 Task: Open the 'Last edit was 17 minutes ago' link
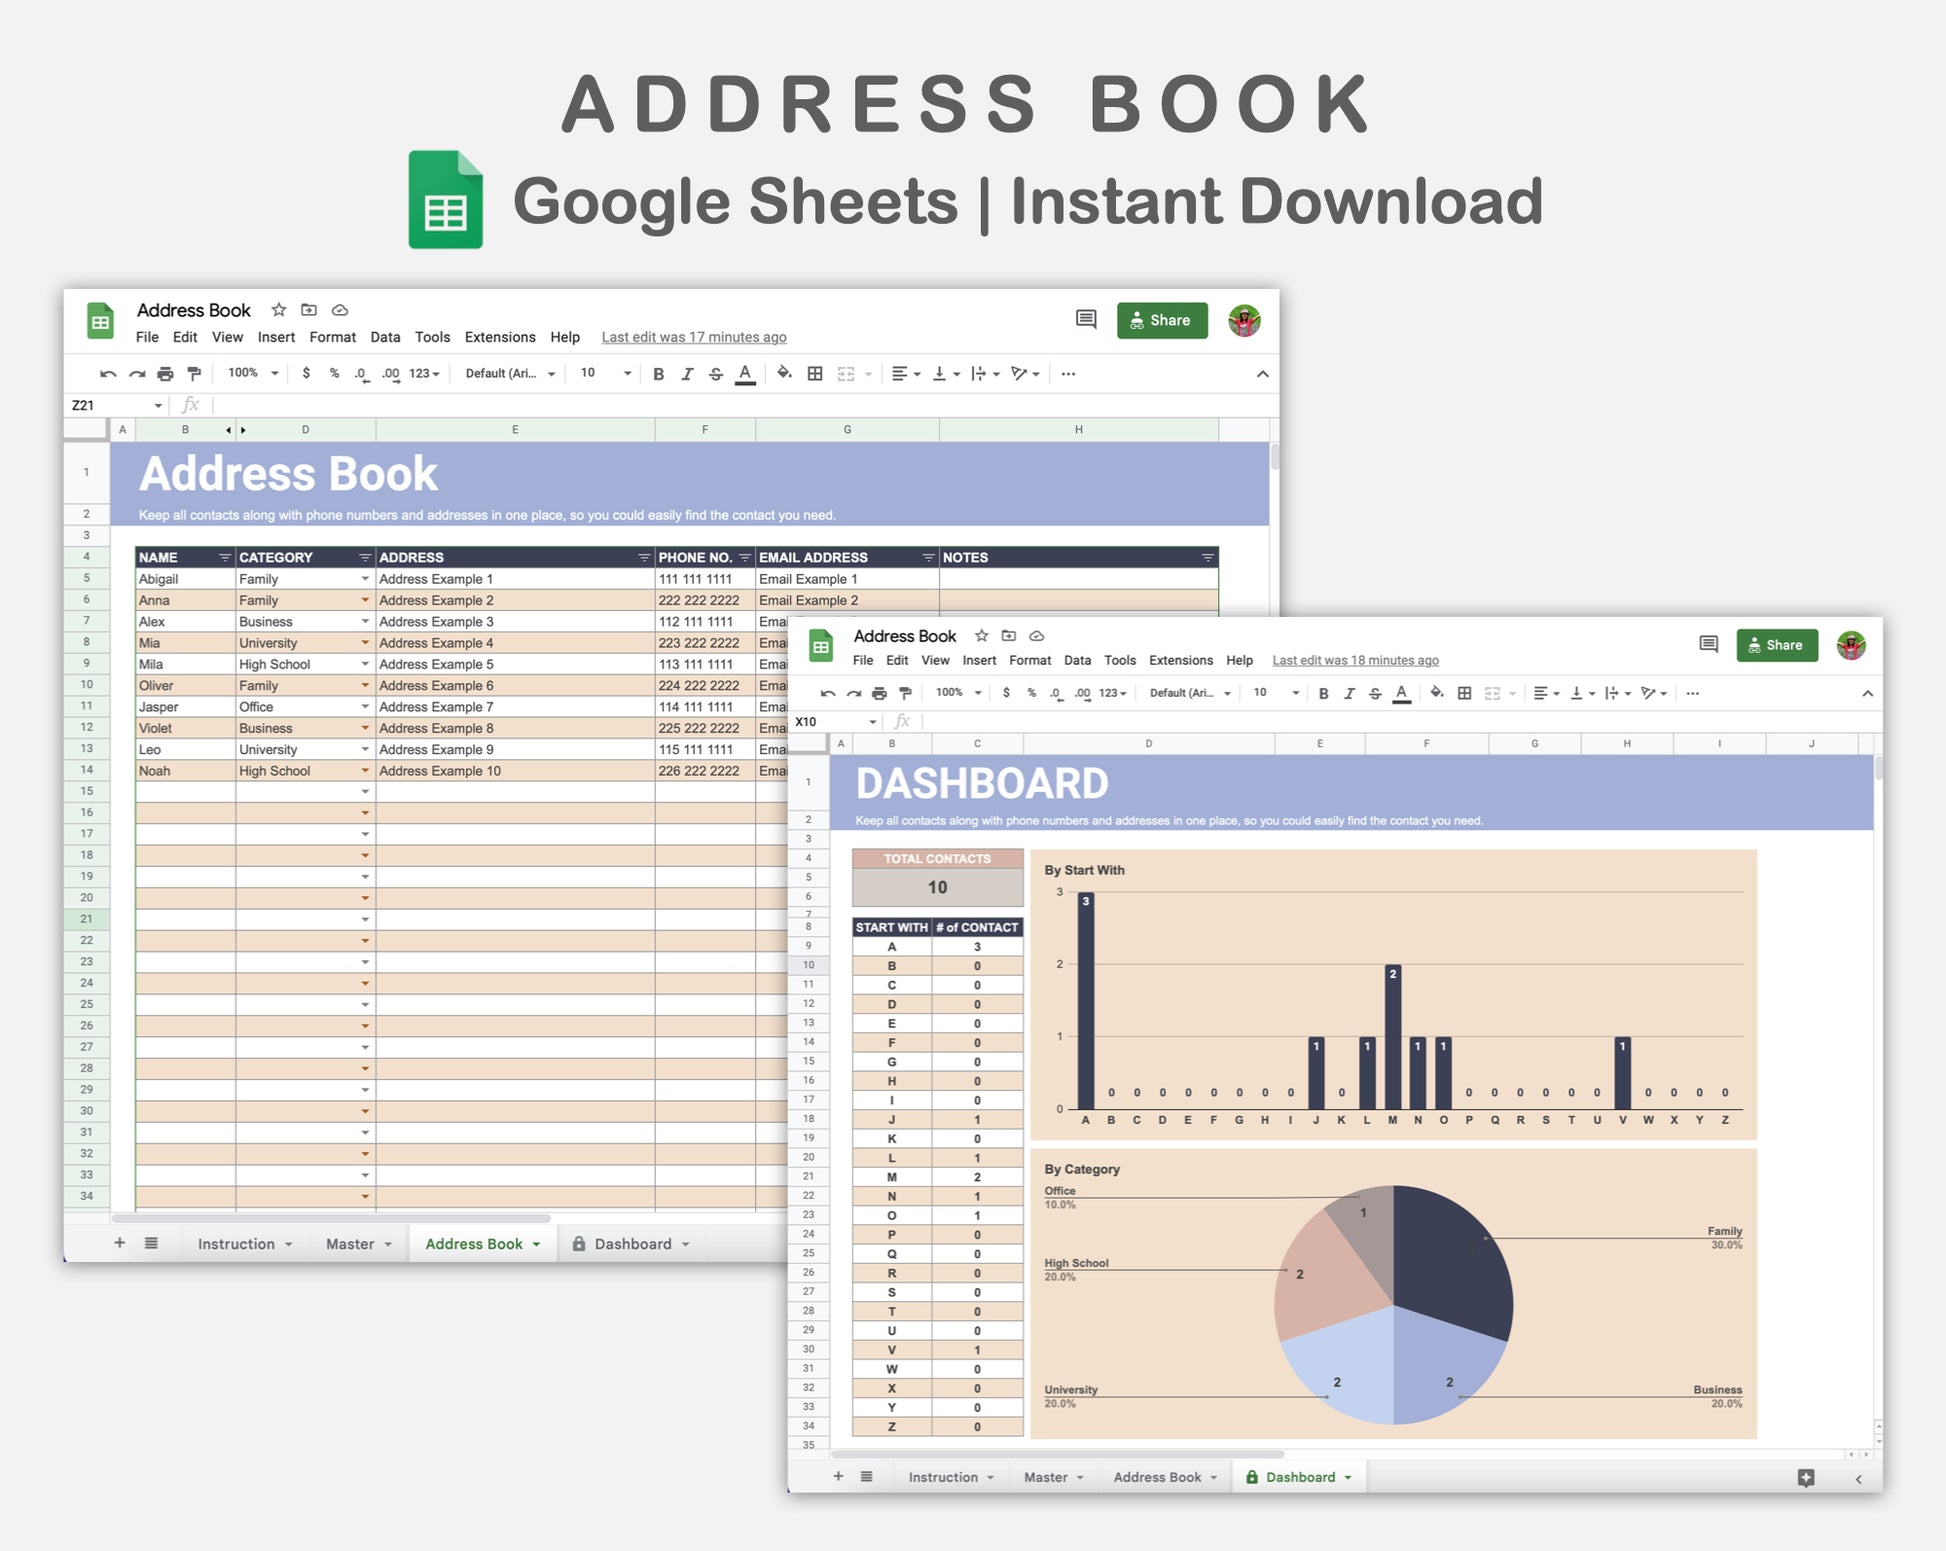point(694,337)
